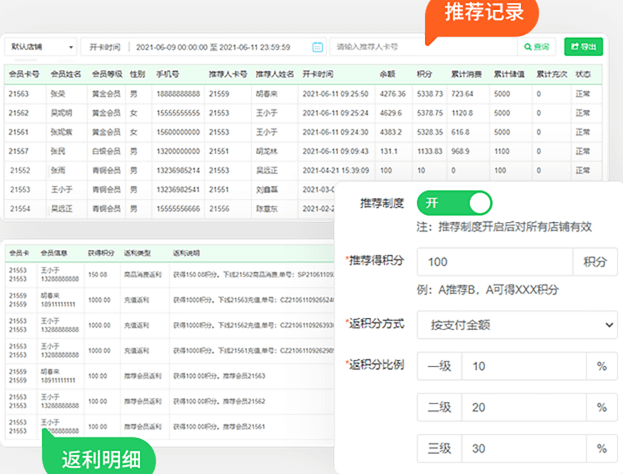The height and width of the screenshot is (474, 623).
Task: Click the 二级 percentage input field
Action: [525, 407]
